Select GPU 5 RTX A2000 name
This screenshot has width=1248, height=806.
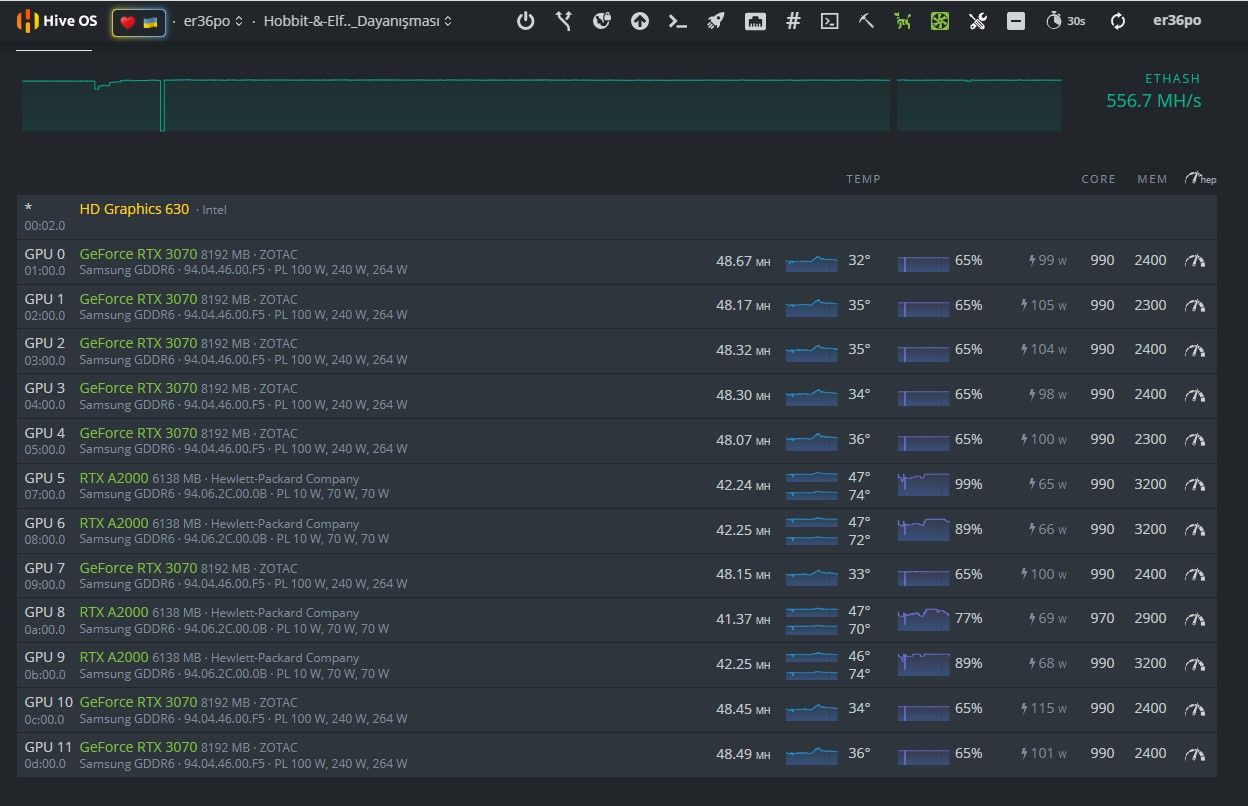tap(114, 477)
